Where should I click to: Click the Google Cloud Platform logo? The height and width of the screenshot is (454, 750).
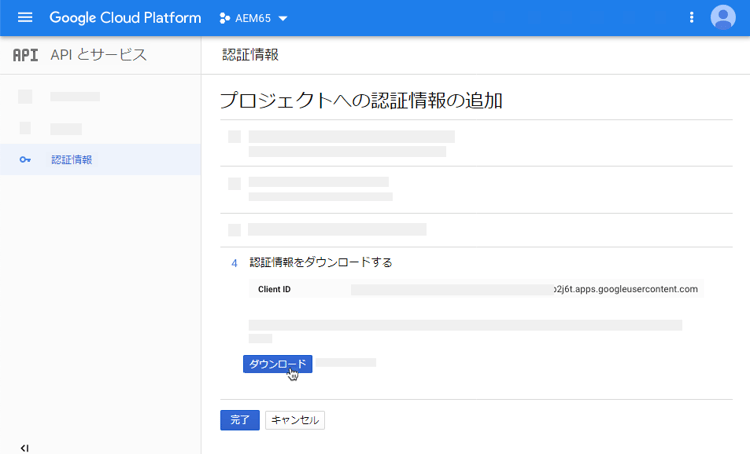point(125,18)
